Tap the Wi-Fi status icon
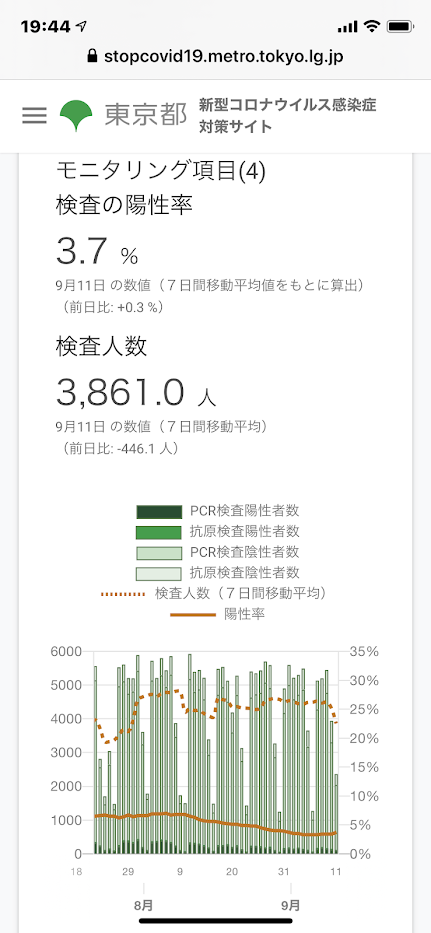Image resolution: width=431 pixels, height=933 pixels. coord(372,26)
